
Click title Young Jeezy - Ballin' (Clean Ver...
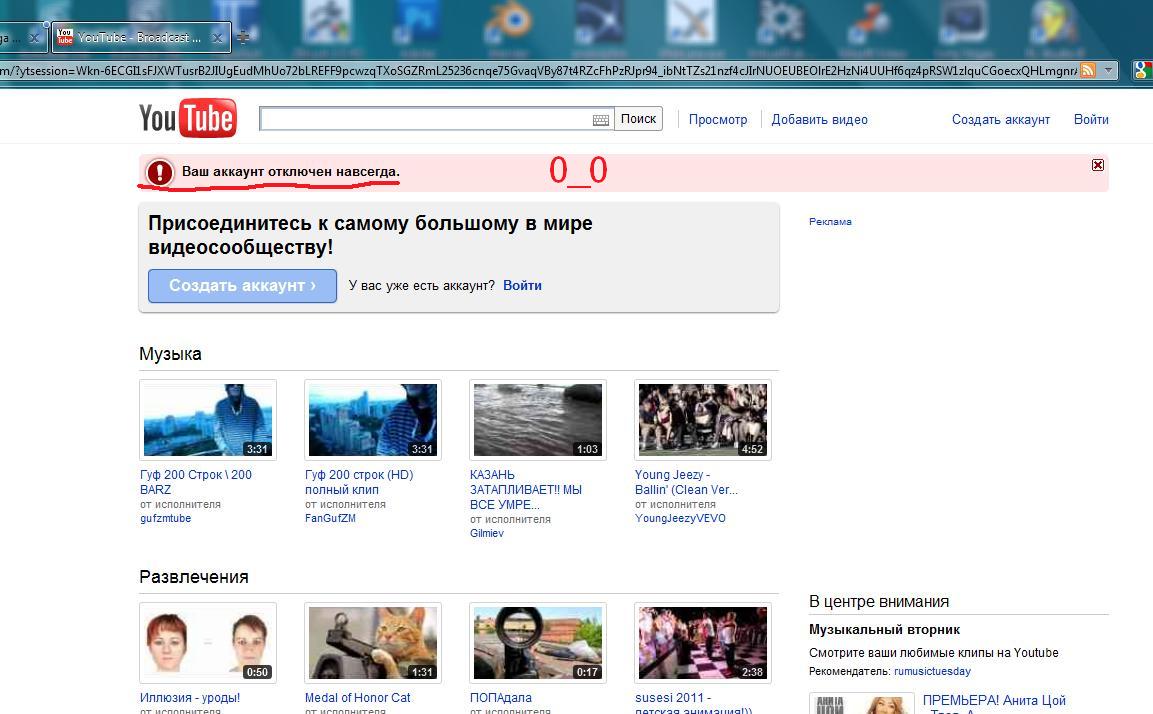coord(686,482)
